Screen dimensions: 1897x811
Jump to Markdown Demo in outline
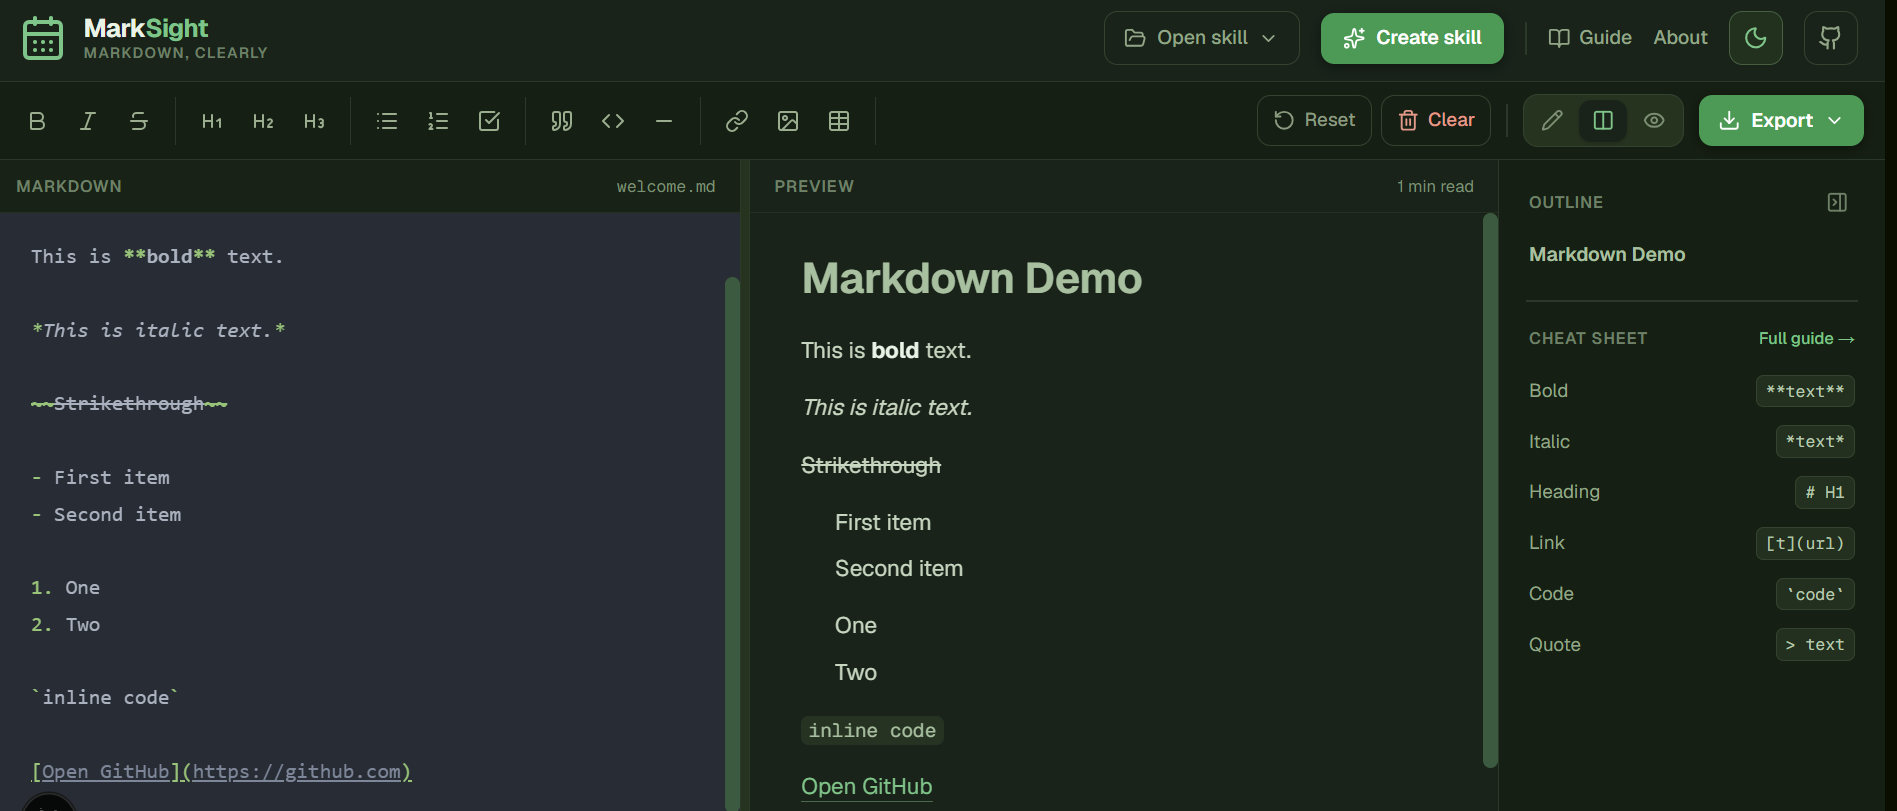(x=1606, y=254)
